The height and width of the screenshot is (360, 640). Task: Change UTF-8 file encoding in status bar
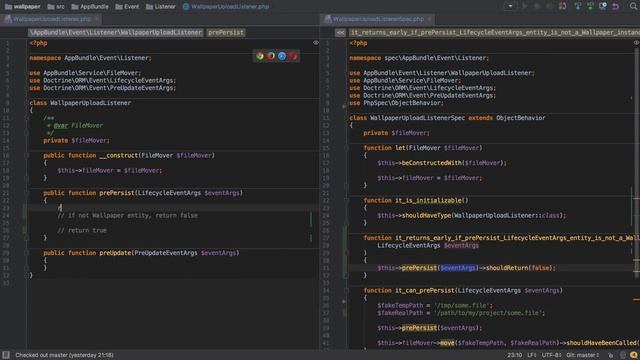551,355
